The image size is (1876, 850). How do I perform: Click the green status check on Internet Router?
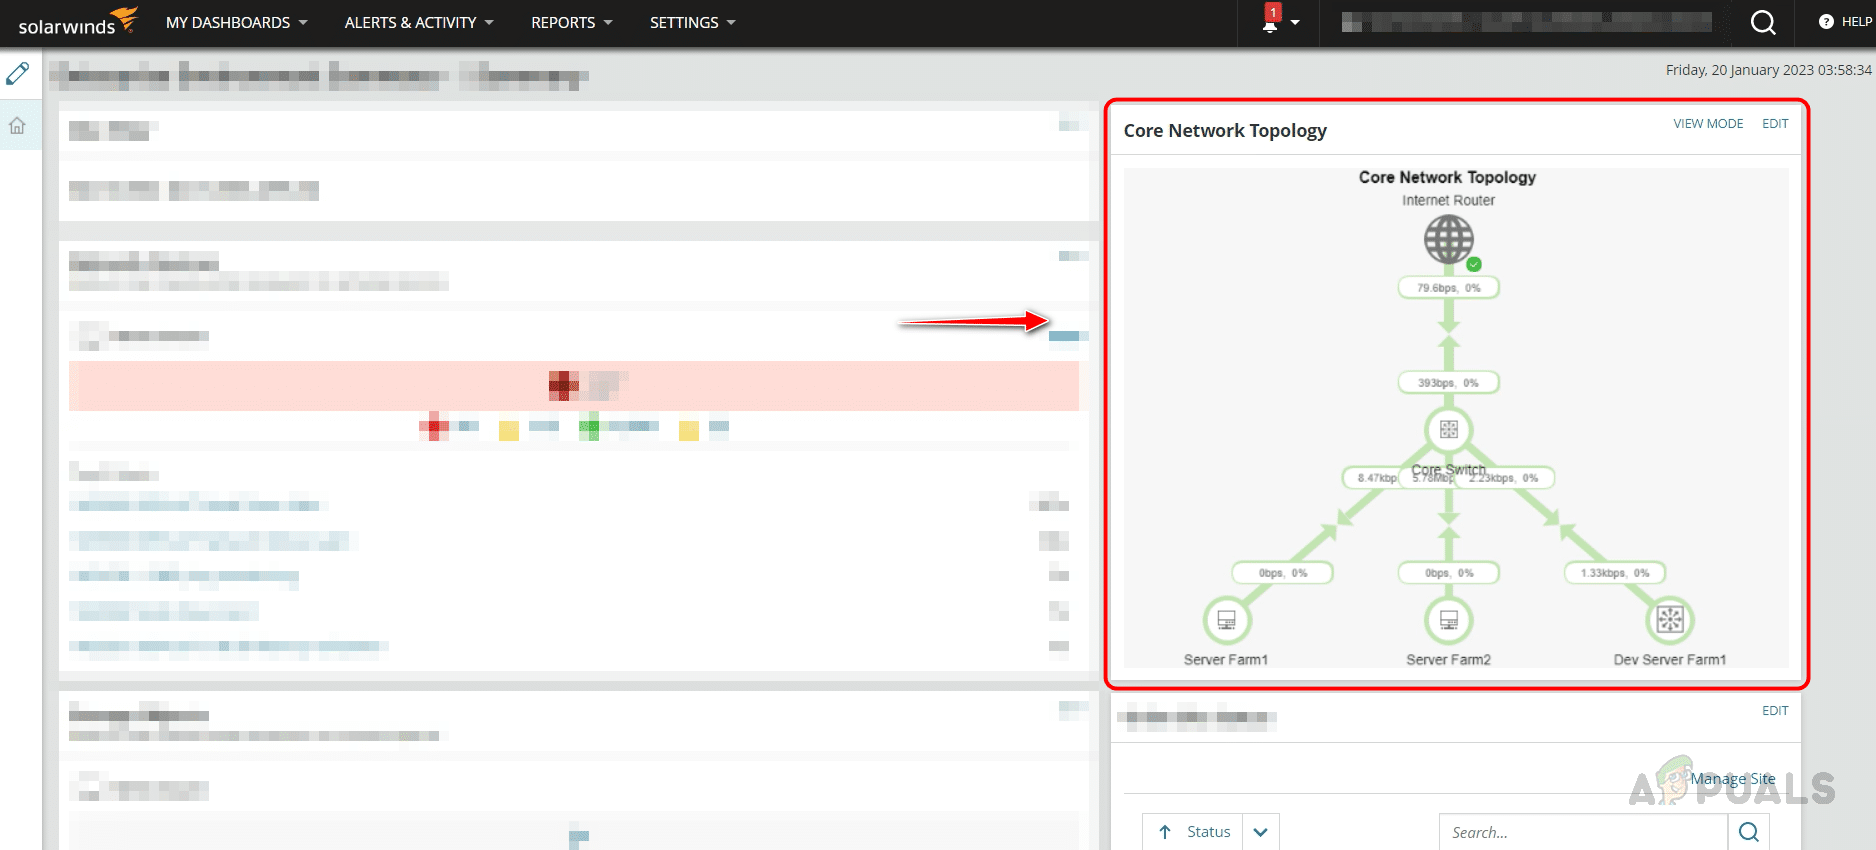[x=1474, y=265]
